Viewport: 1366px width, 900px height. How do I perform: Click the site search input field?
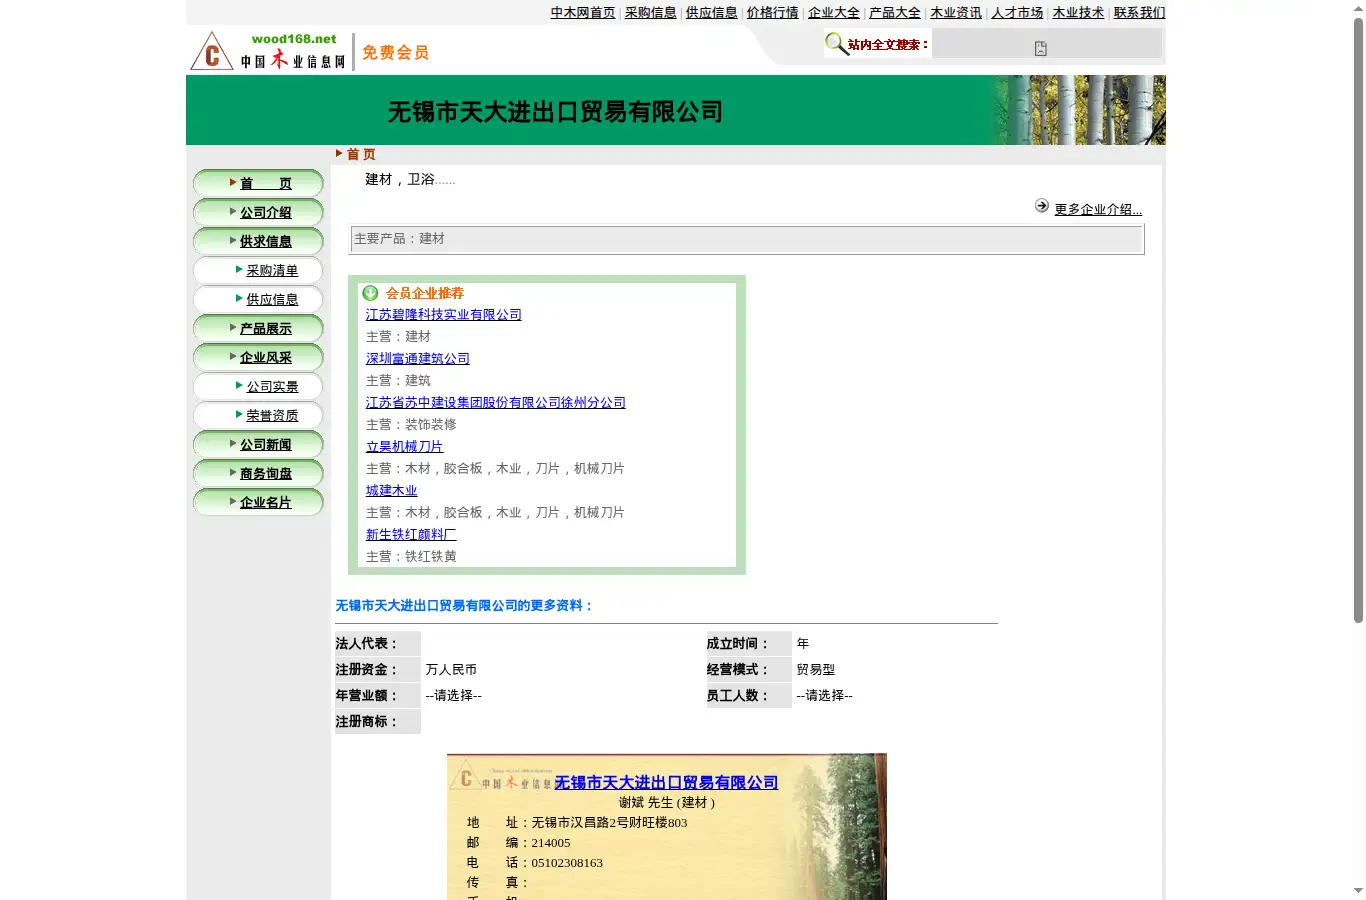point(1047,44)
